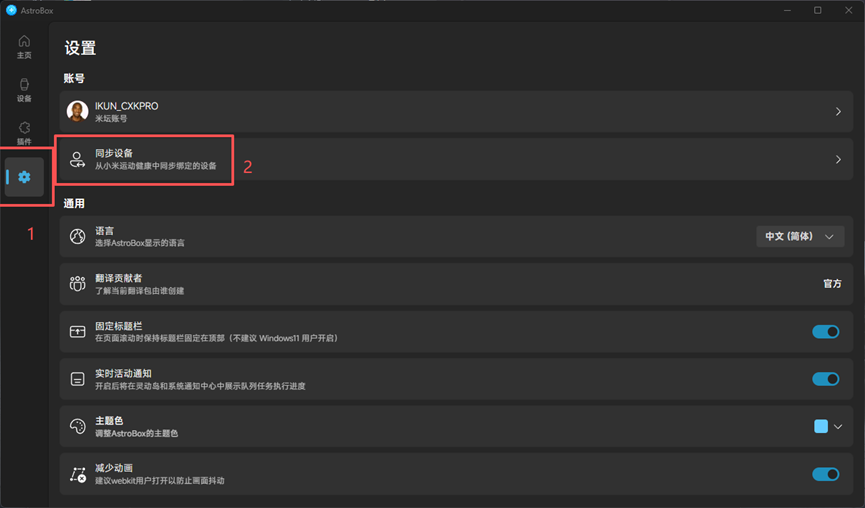This screenshot has width=865, height=508.
Task: Turn off the reduce animation switch
Action: click(x=825, y=474)
